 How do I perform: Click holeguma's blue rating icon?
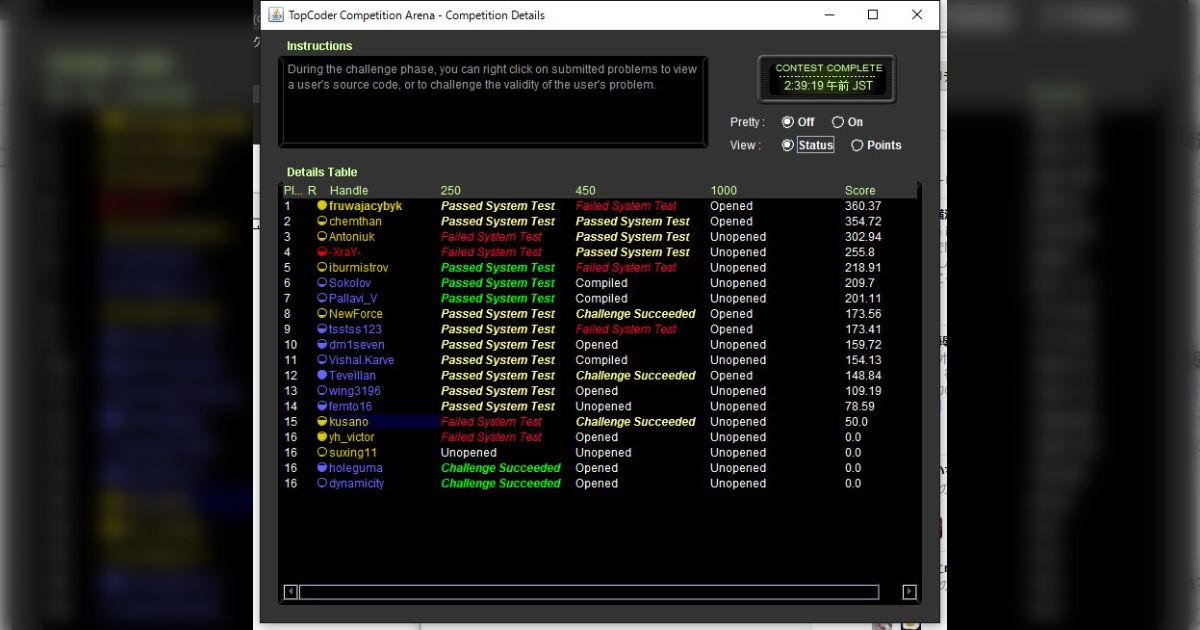click(x=322, y=468)
